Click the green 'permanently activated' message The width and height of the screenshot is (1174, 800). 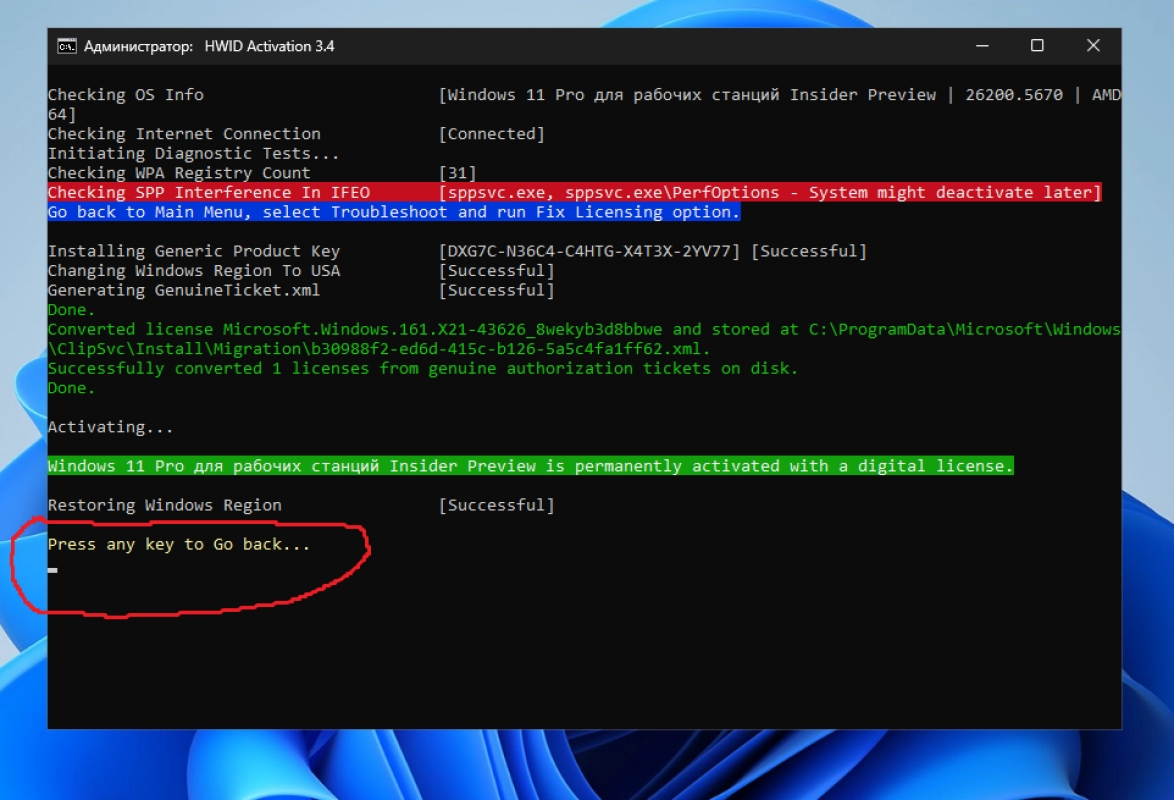530,466
